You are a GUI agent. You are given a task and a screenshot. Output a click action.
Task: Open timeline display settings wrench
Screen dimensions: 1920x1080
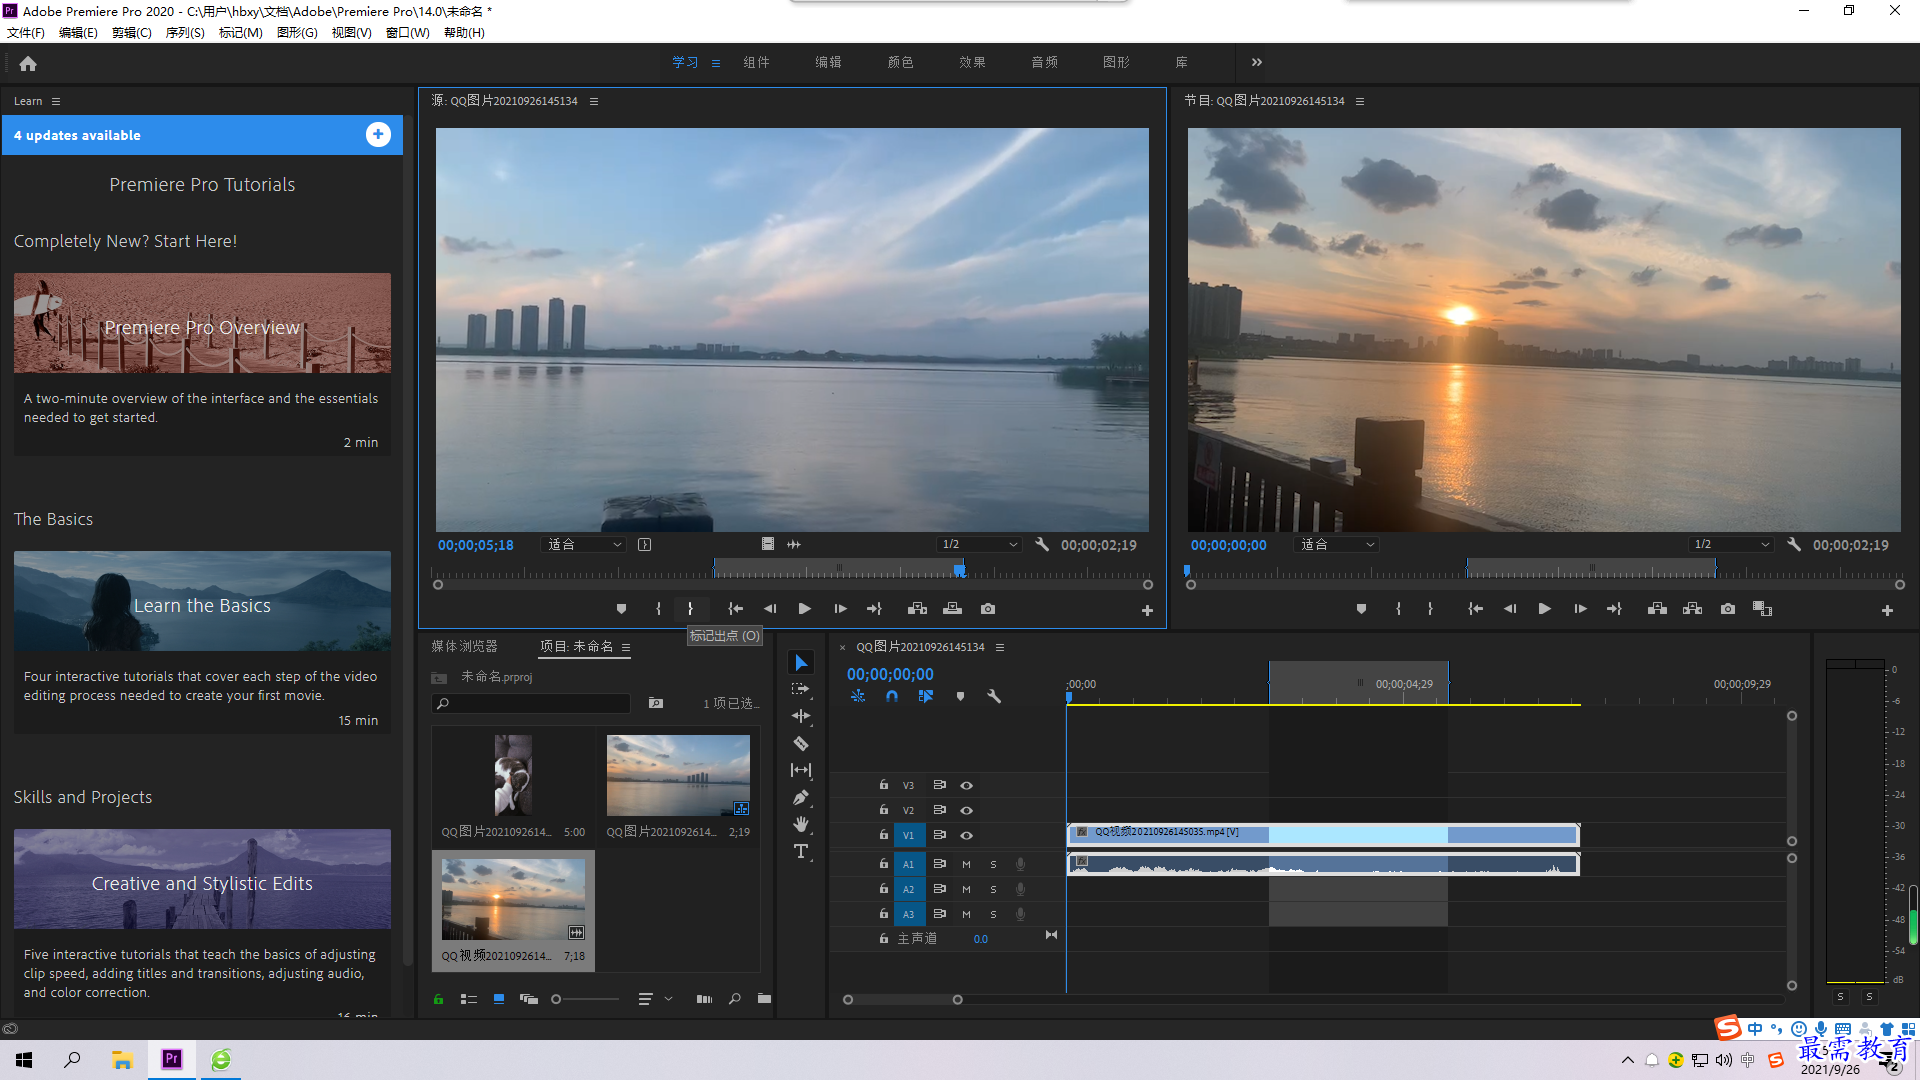tap(994, 696)
